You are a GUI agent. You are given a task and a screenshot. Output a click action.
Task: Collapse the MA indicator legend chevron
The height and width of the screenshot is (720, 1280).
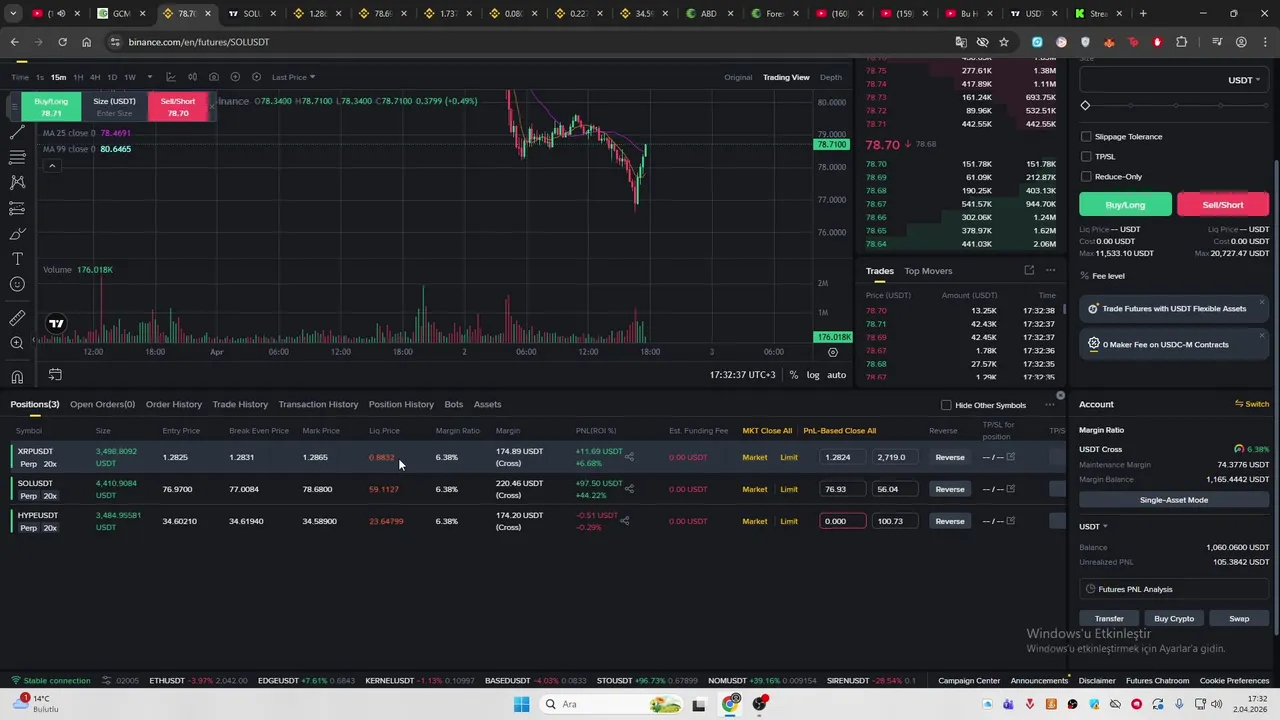click(x=52, y=165)
